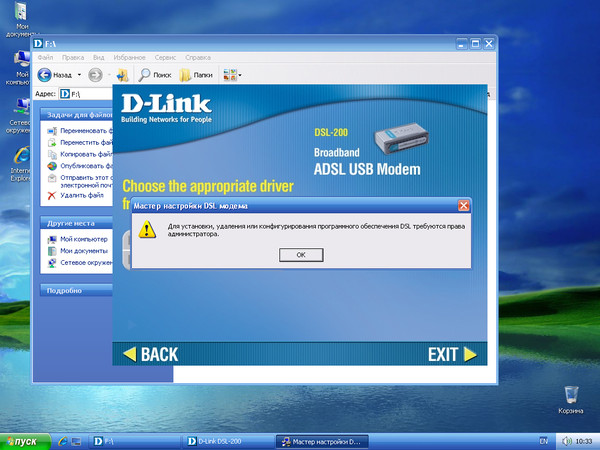Click the Up folder icon in toolbar
600x450 pixels.
122,75
